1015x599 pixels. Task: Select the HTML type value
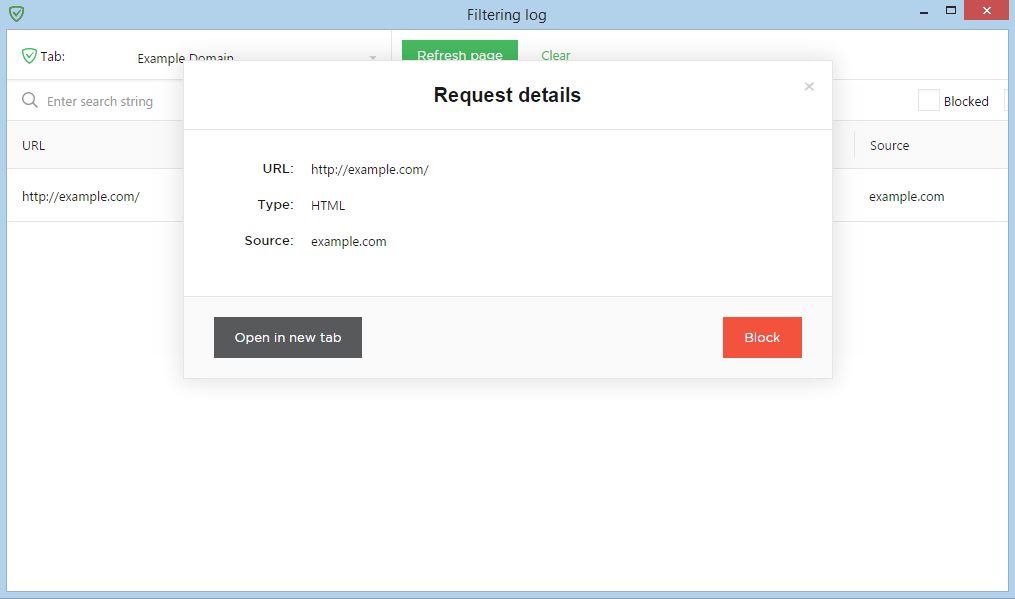point(328,205)
